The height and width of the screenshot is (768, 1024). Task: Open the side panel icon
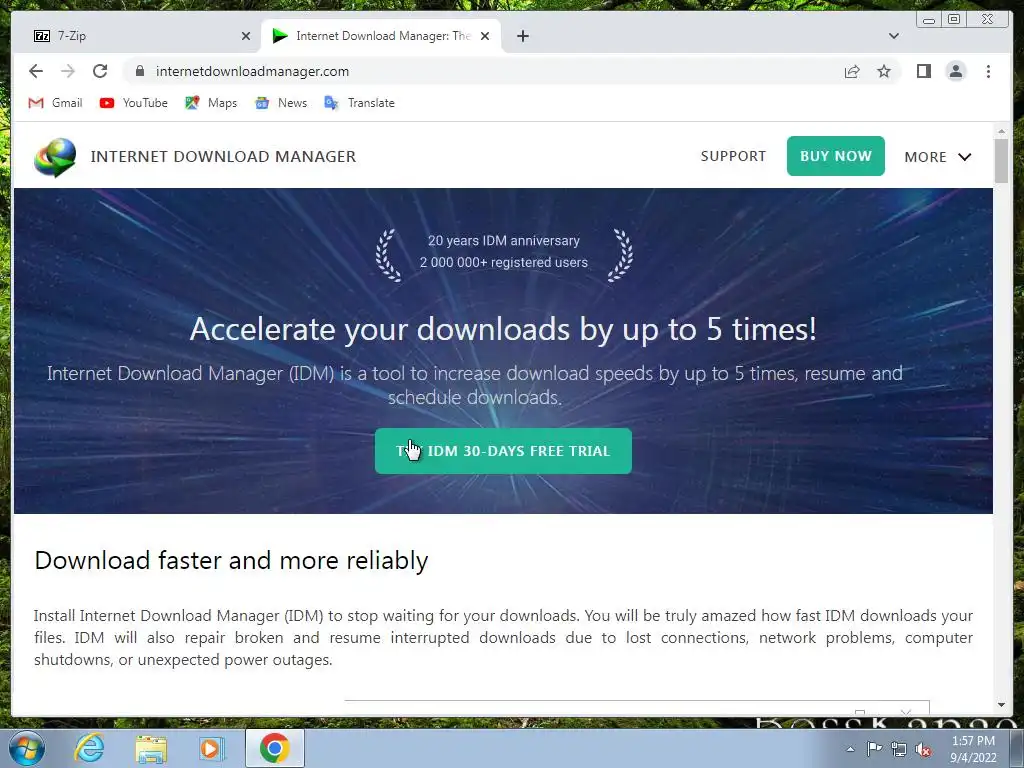pyautogui.click(x=923, y=71)
